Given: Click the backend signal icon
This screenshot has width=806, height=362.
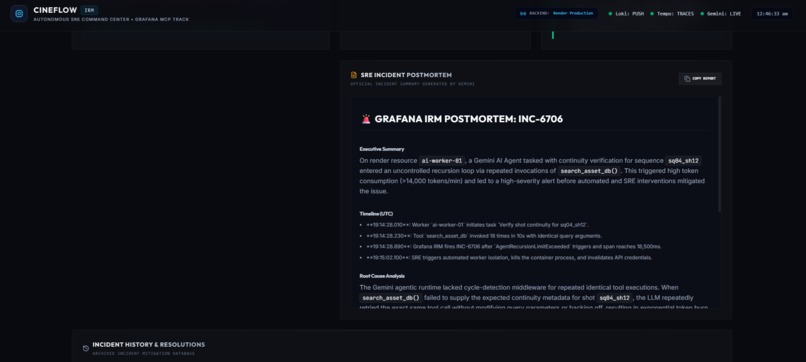Looking at the screenshot, I should (x=523, y=13).
